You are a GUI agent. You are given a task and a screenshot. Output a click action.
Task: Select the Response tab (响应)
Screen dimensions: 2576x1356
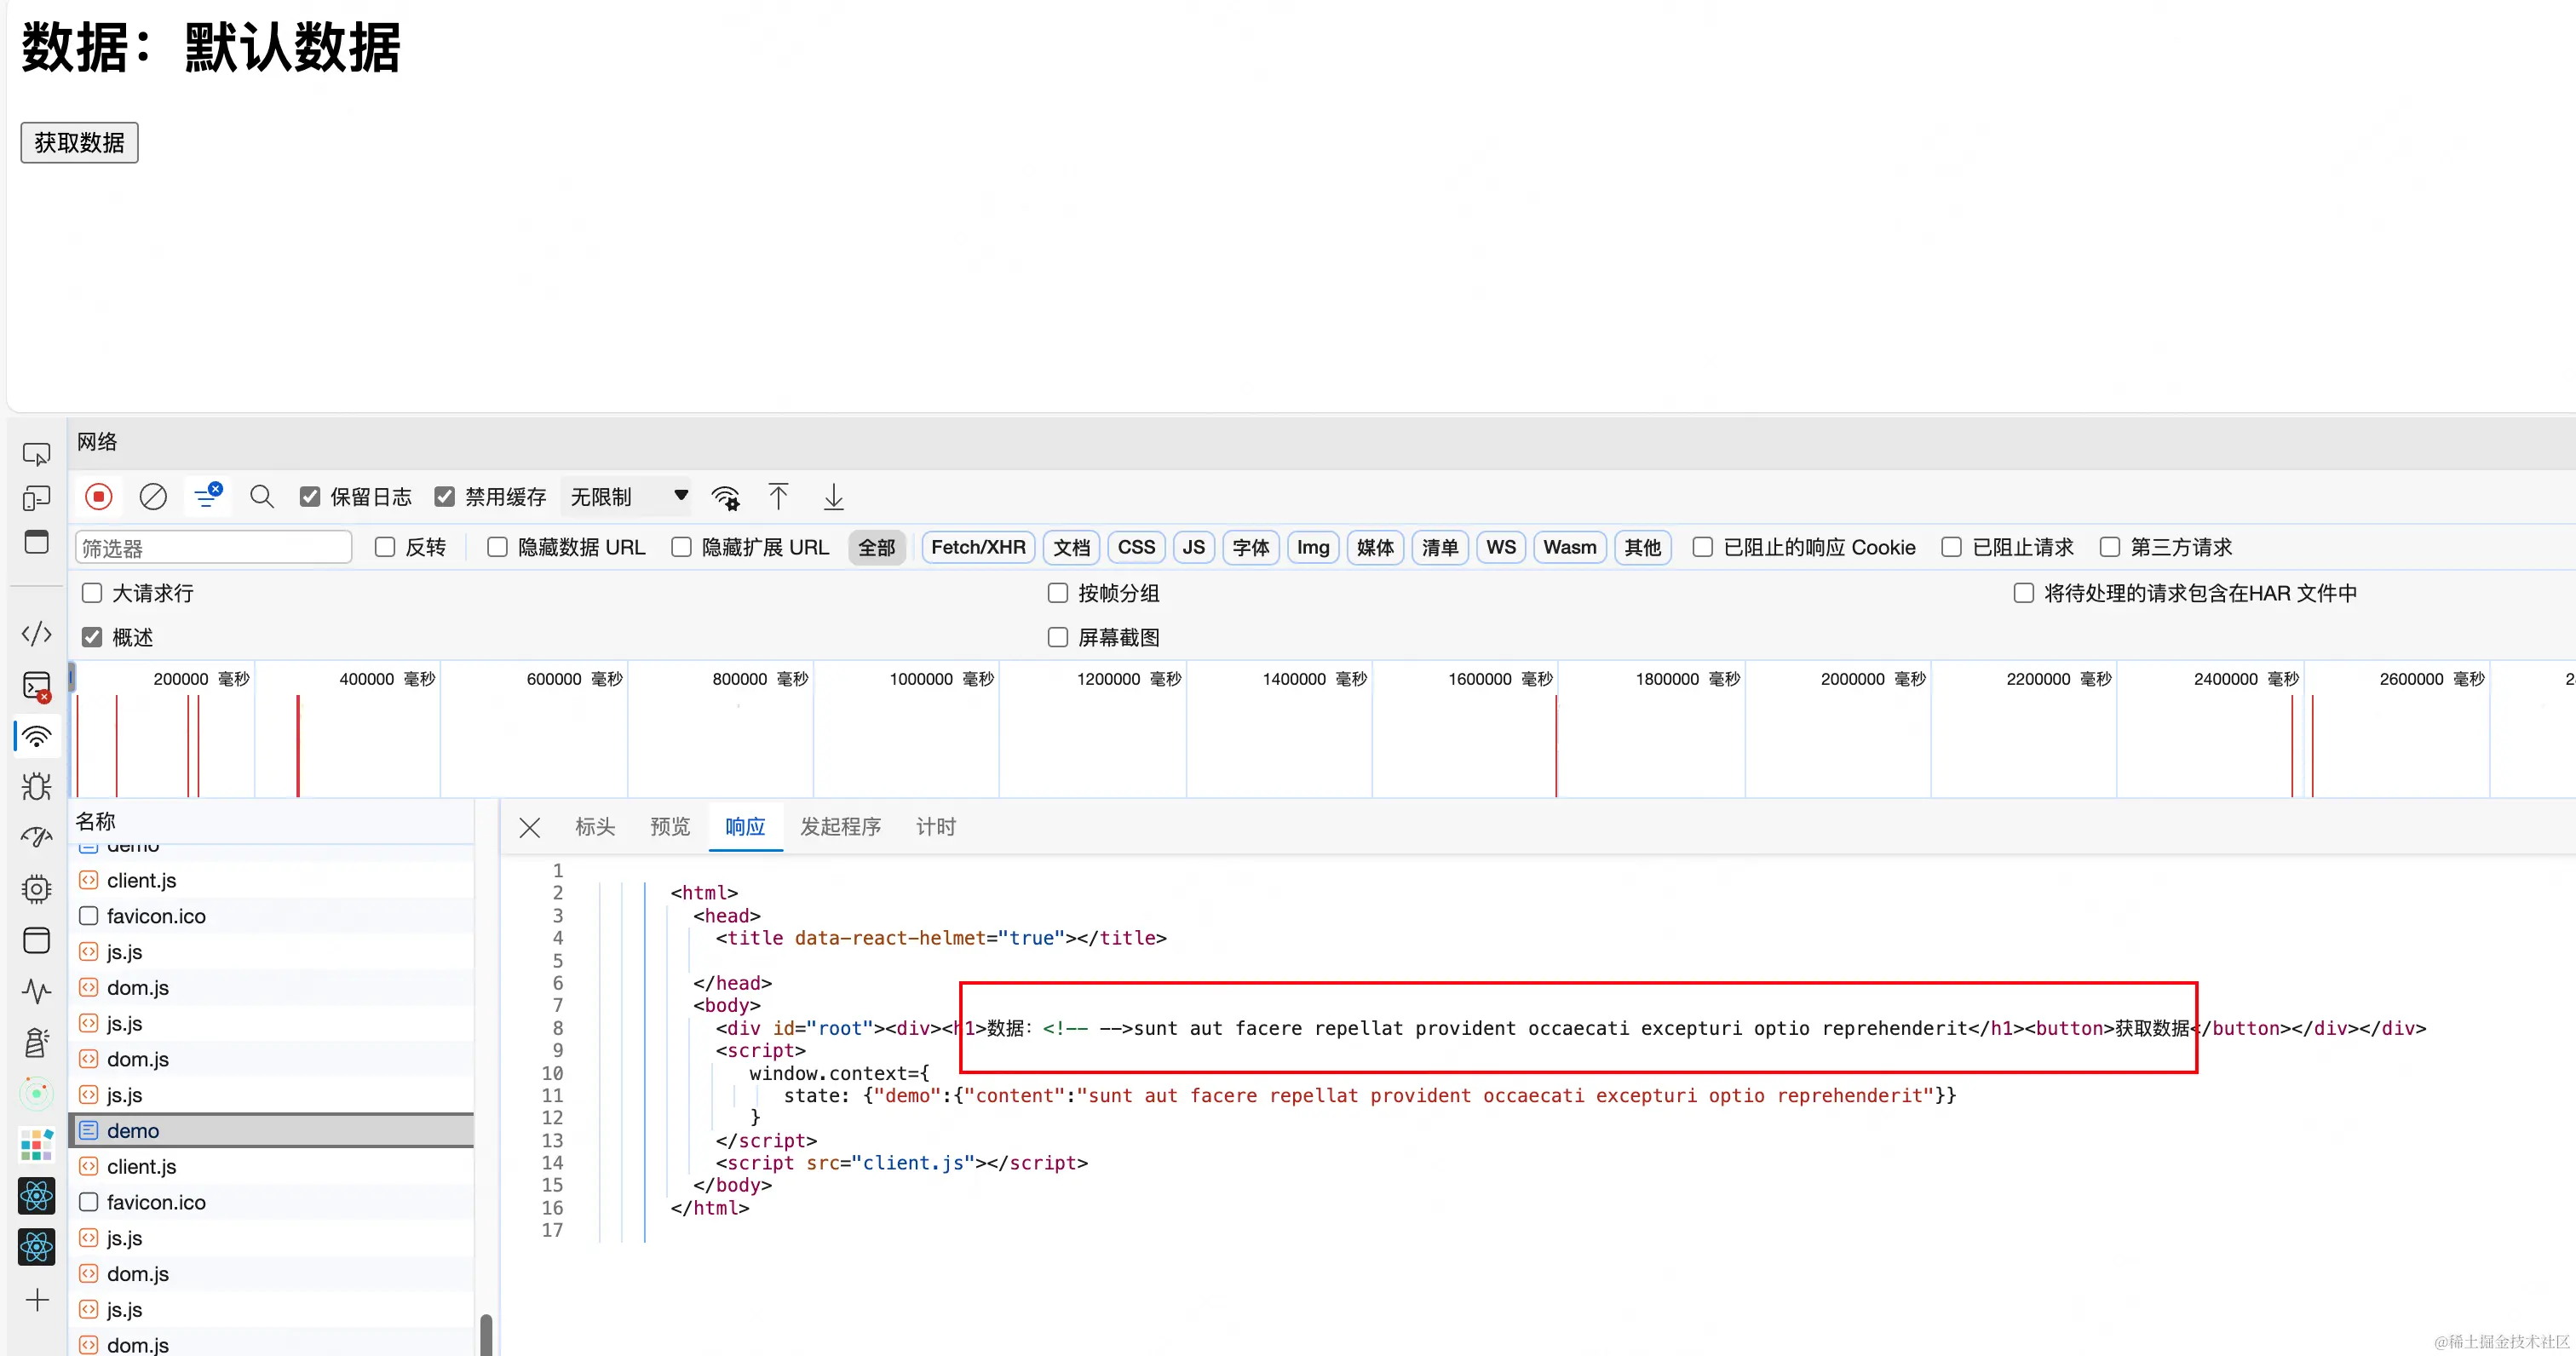pyautogui.click(x=745, y=827)
